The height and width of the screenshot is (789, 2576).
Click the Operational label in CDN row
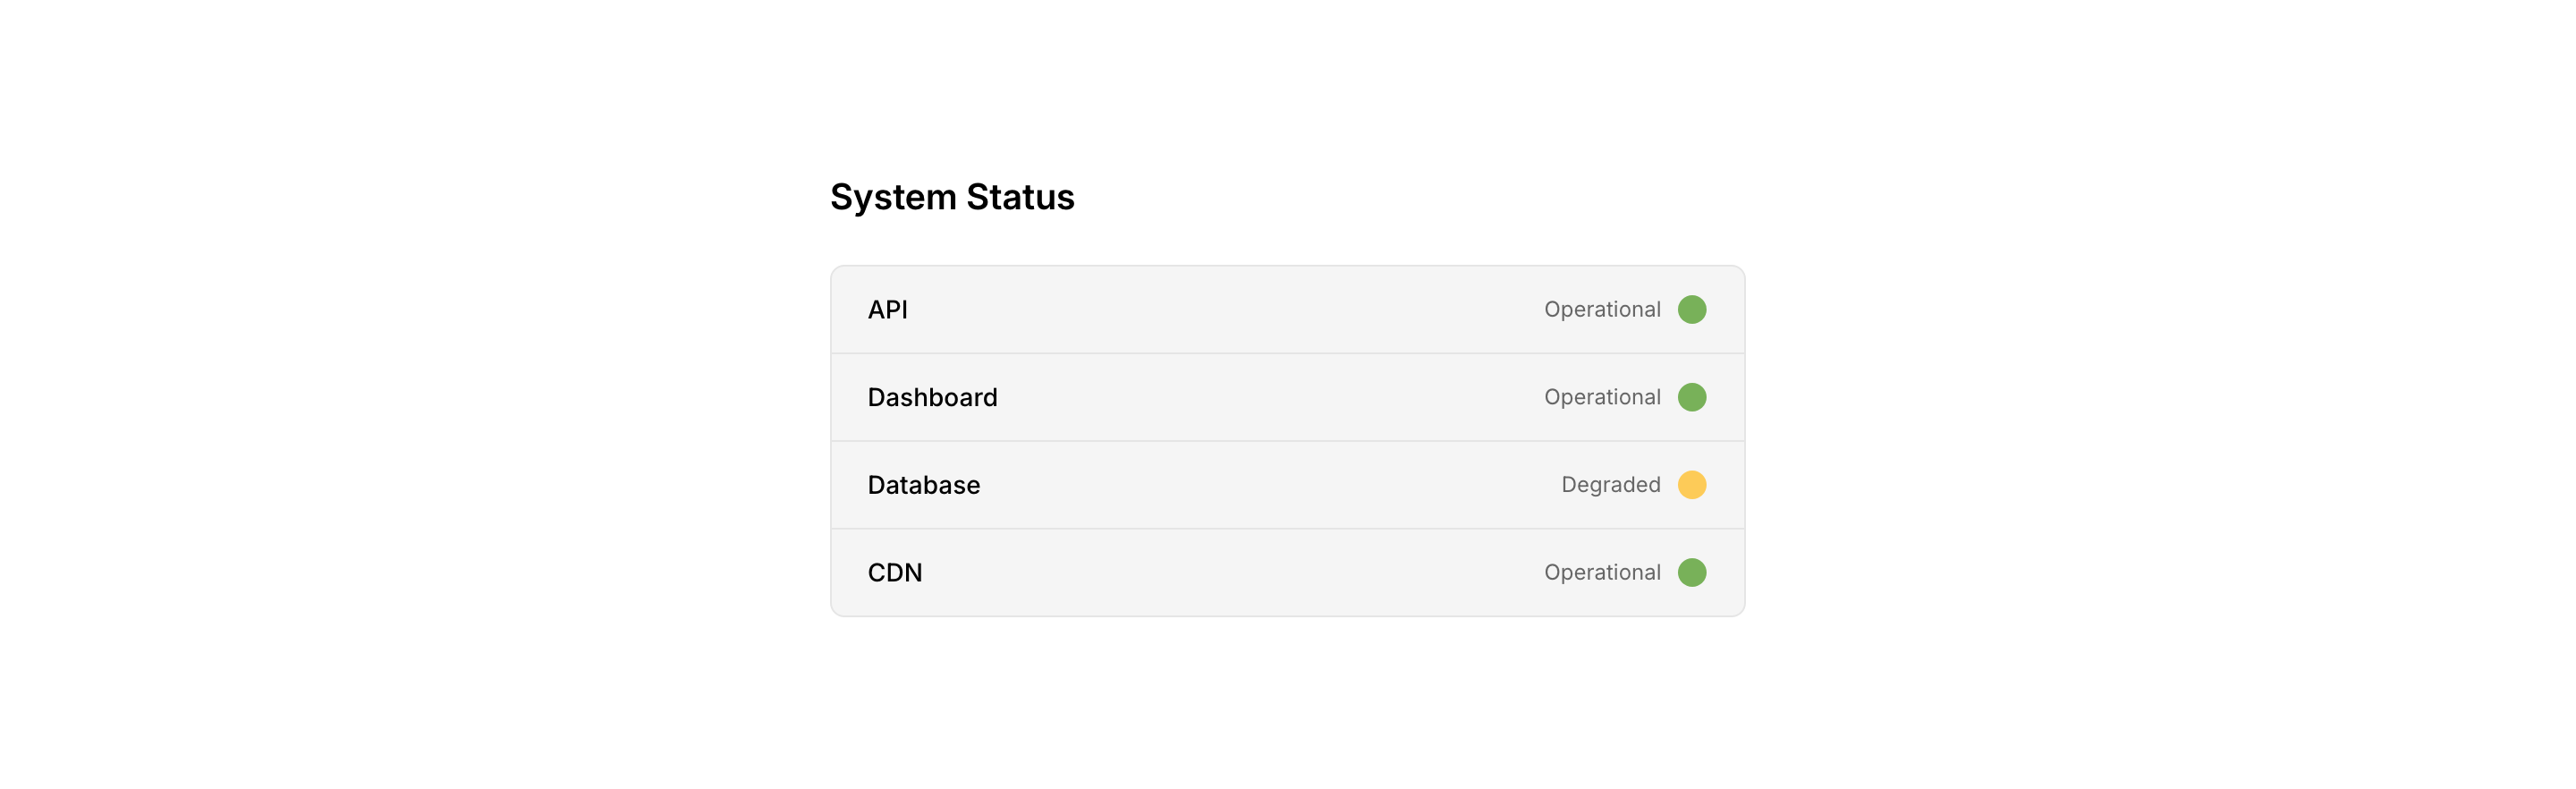point(1601,573)
